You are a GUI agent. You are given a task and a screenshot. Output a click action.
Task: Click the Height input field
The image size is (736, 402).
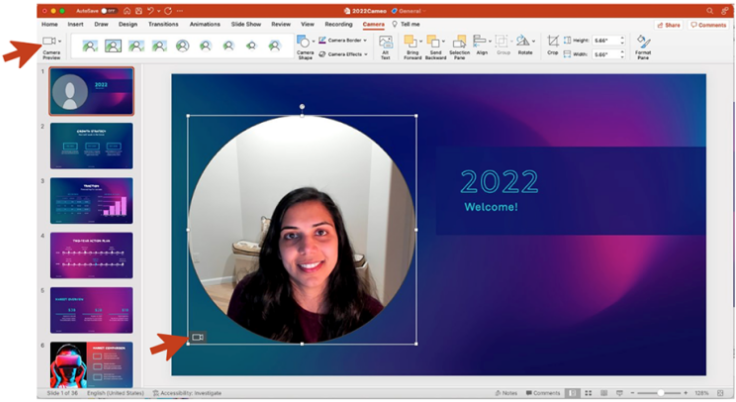click(x=606, y=41)
